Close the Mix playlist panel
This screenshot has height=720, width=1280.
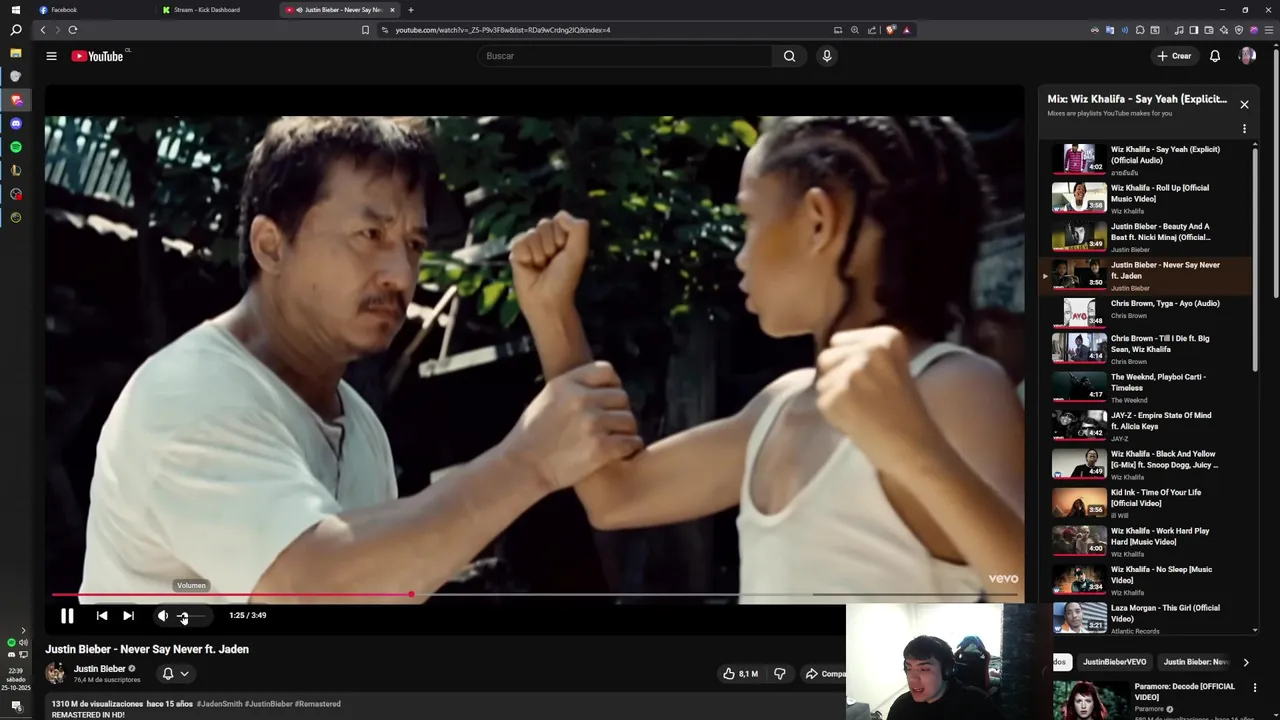[x=1244, y=104]
